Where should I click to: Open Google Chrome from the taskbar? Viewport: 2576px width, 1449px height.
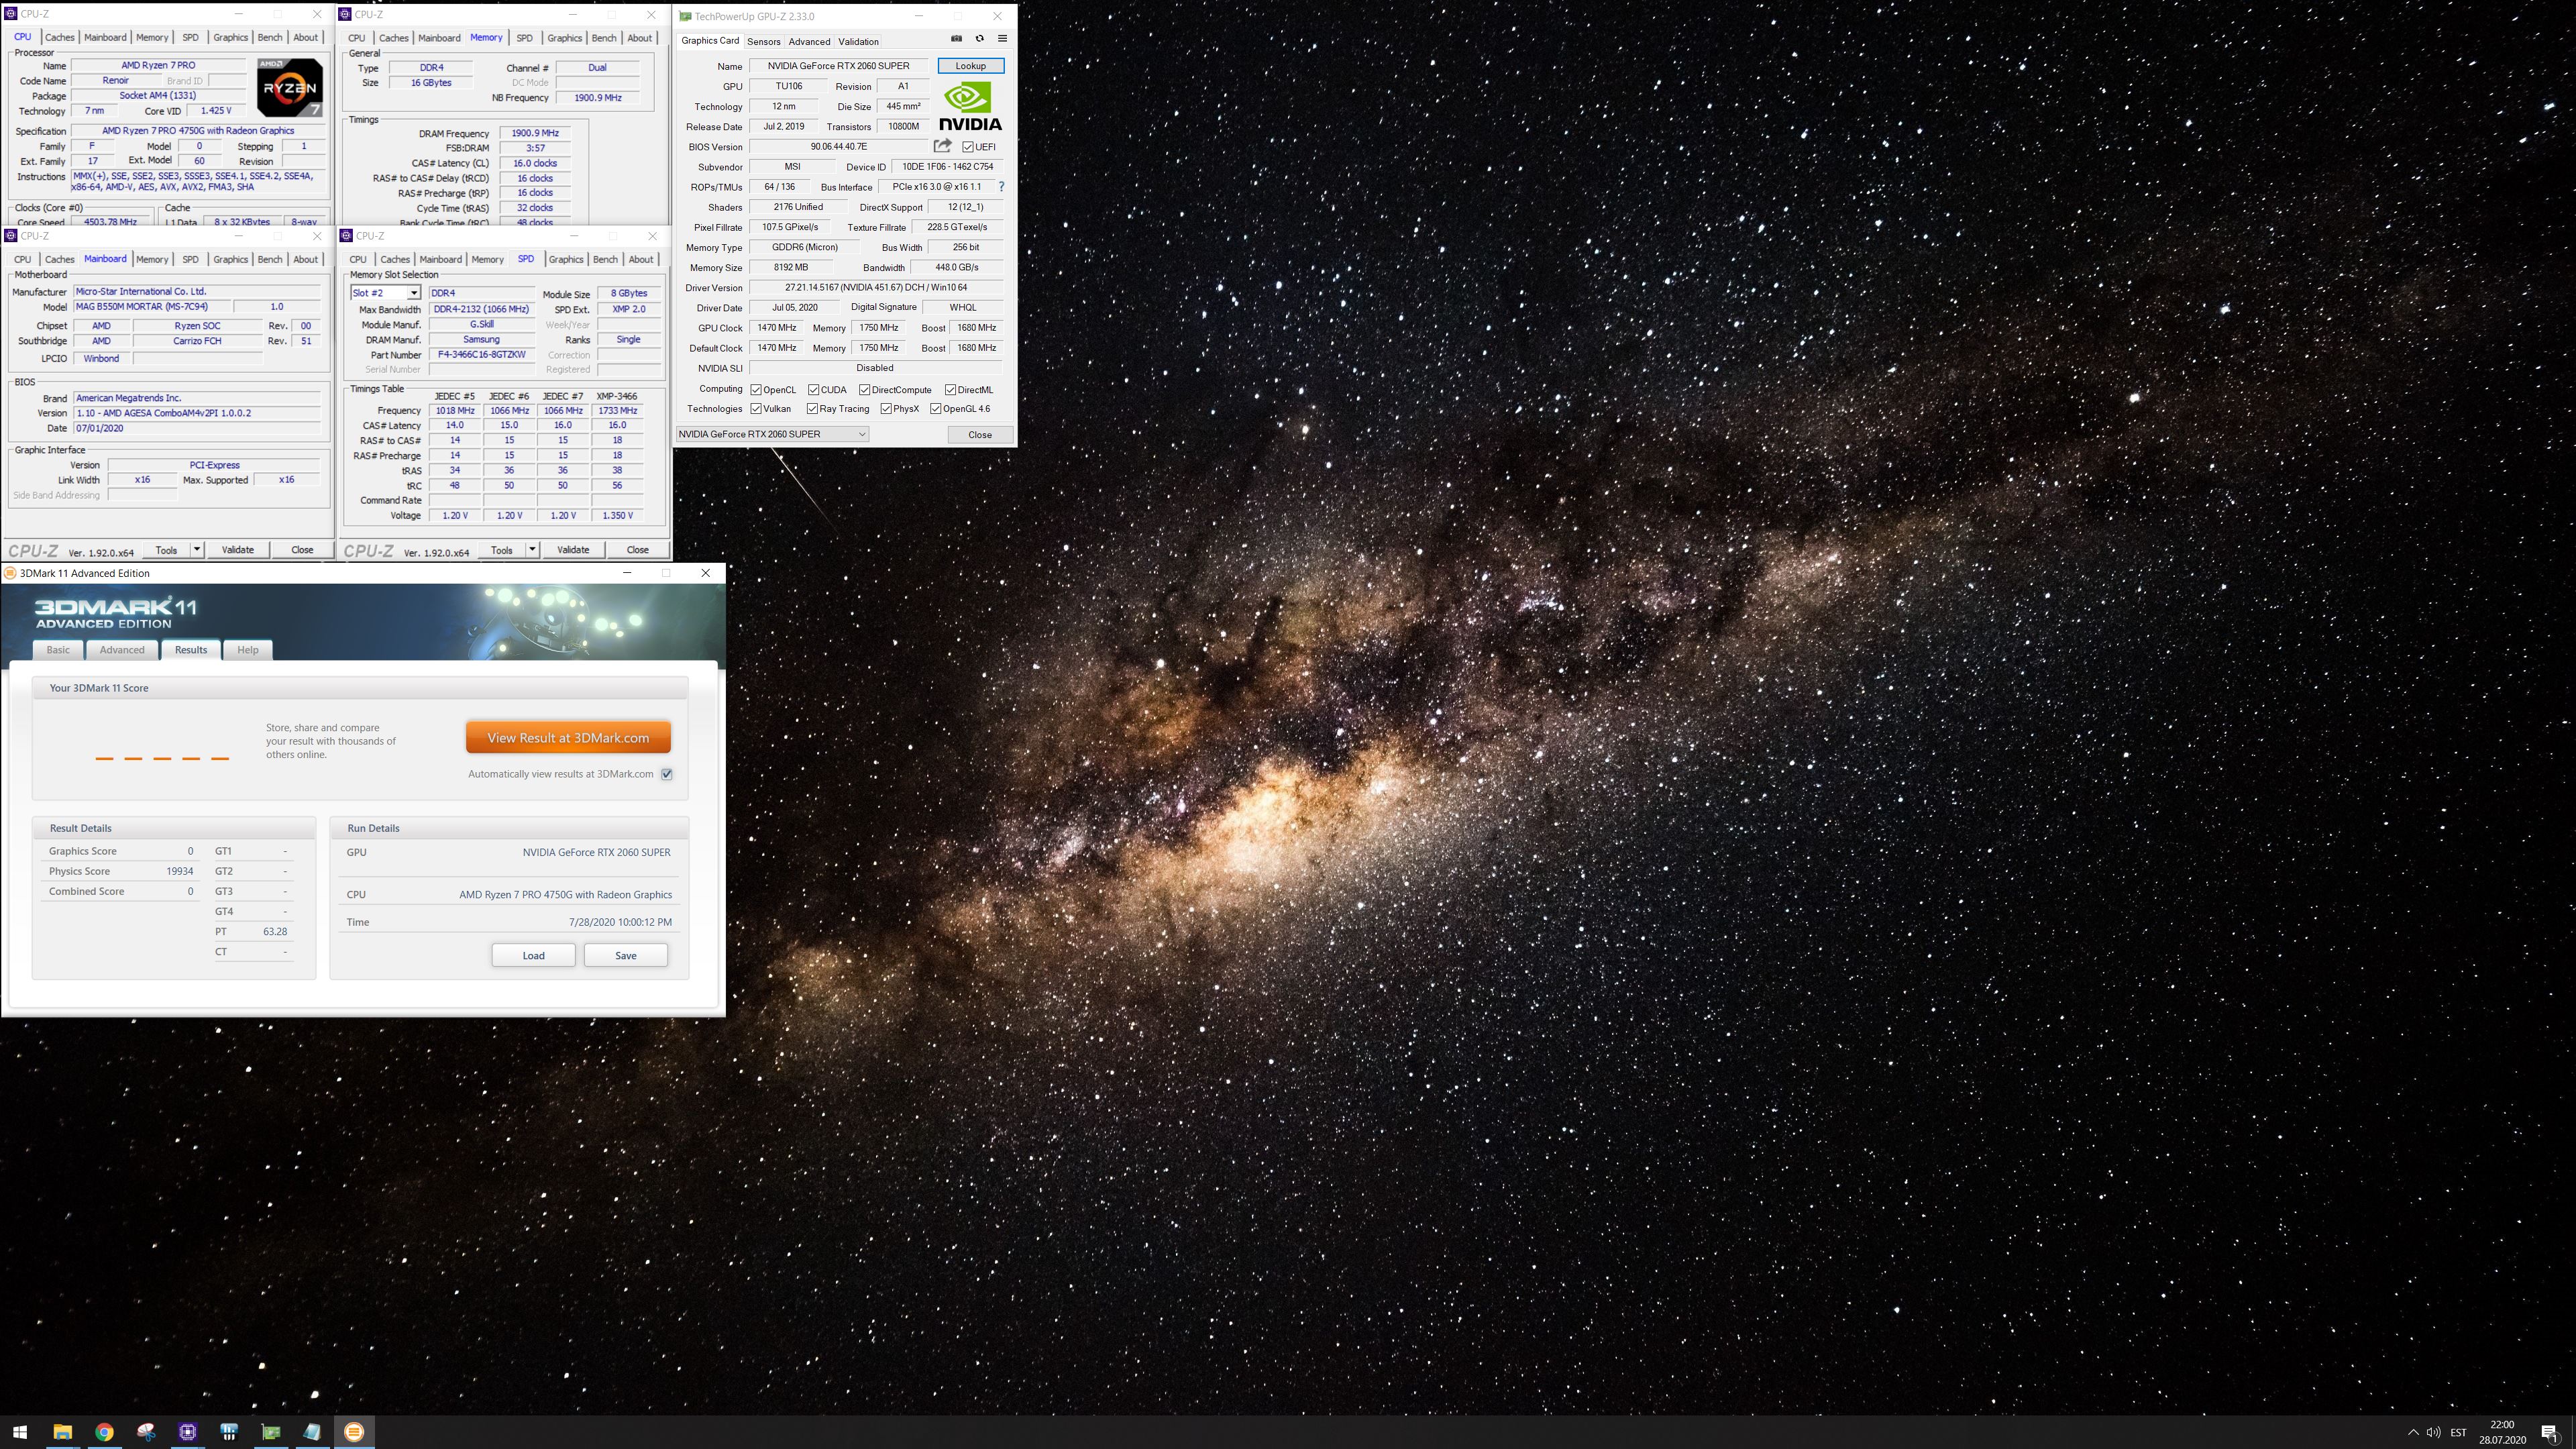click(x=104, y=1431)
